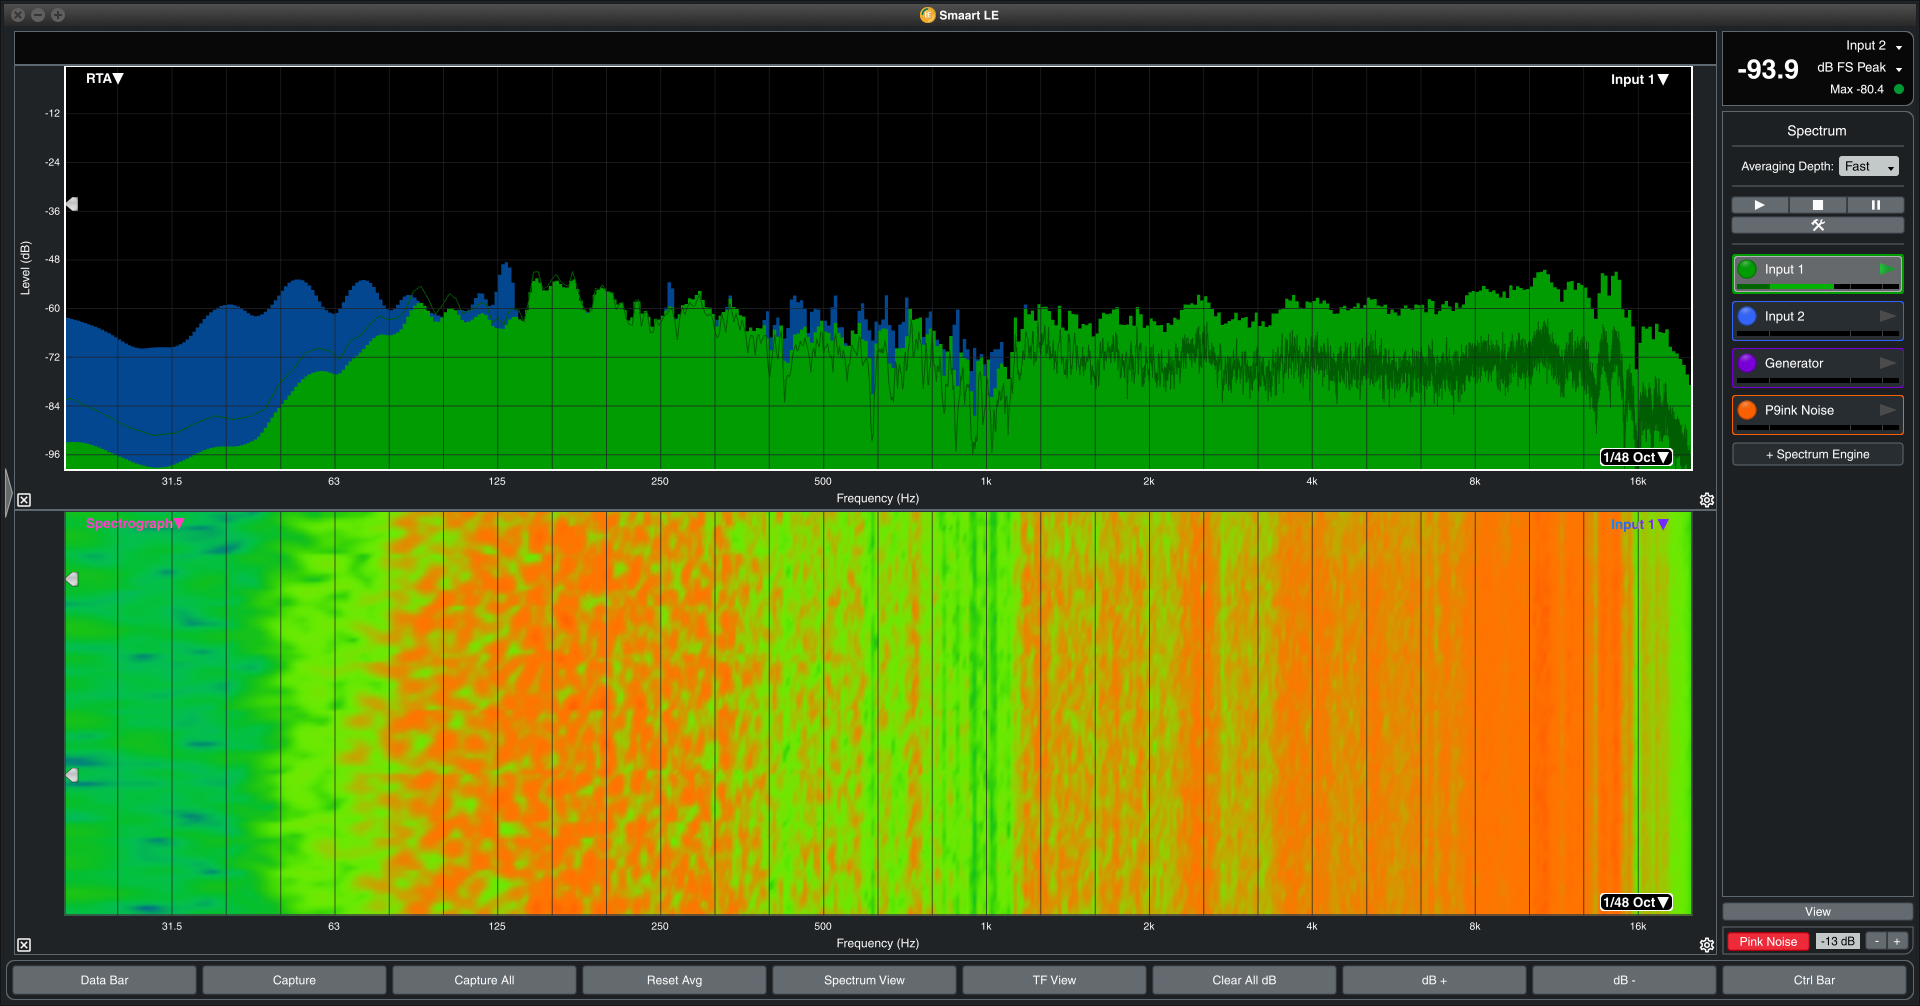Start the Input 2 engine with its arrow
This screenshot has width=1920, height=1006.
1887,316
